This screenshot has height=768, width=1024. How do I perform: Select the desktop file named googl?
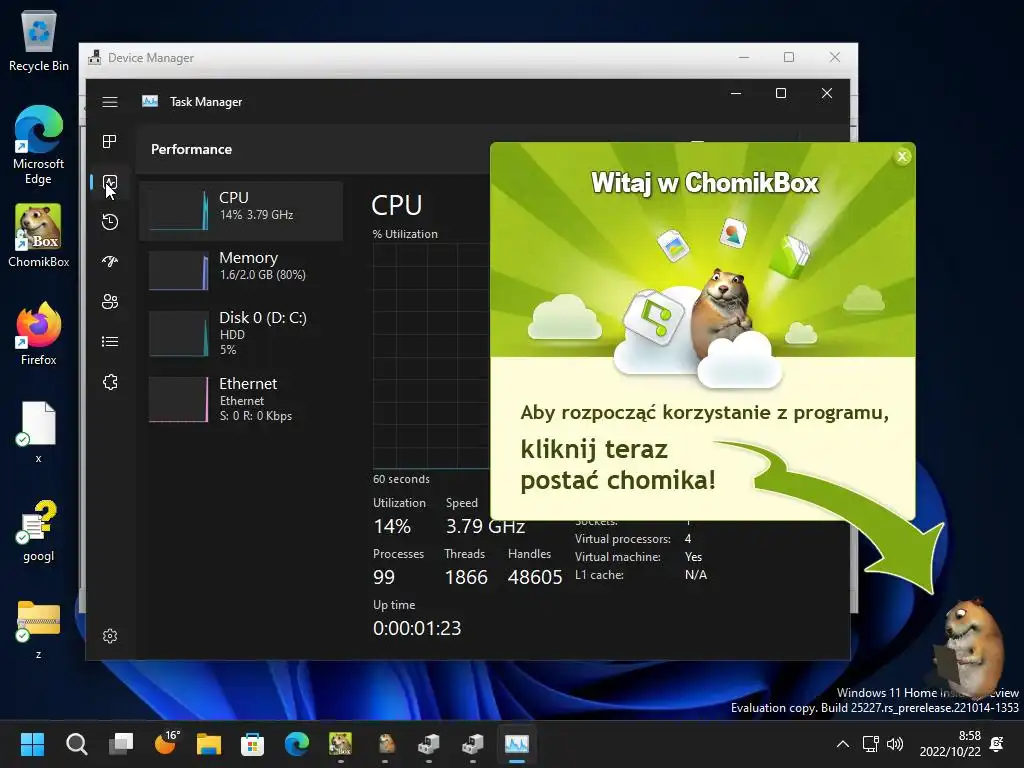coord(39,530)
